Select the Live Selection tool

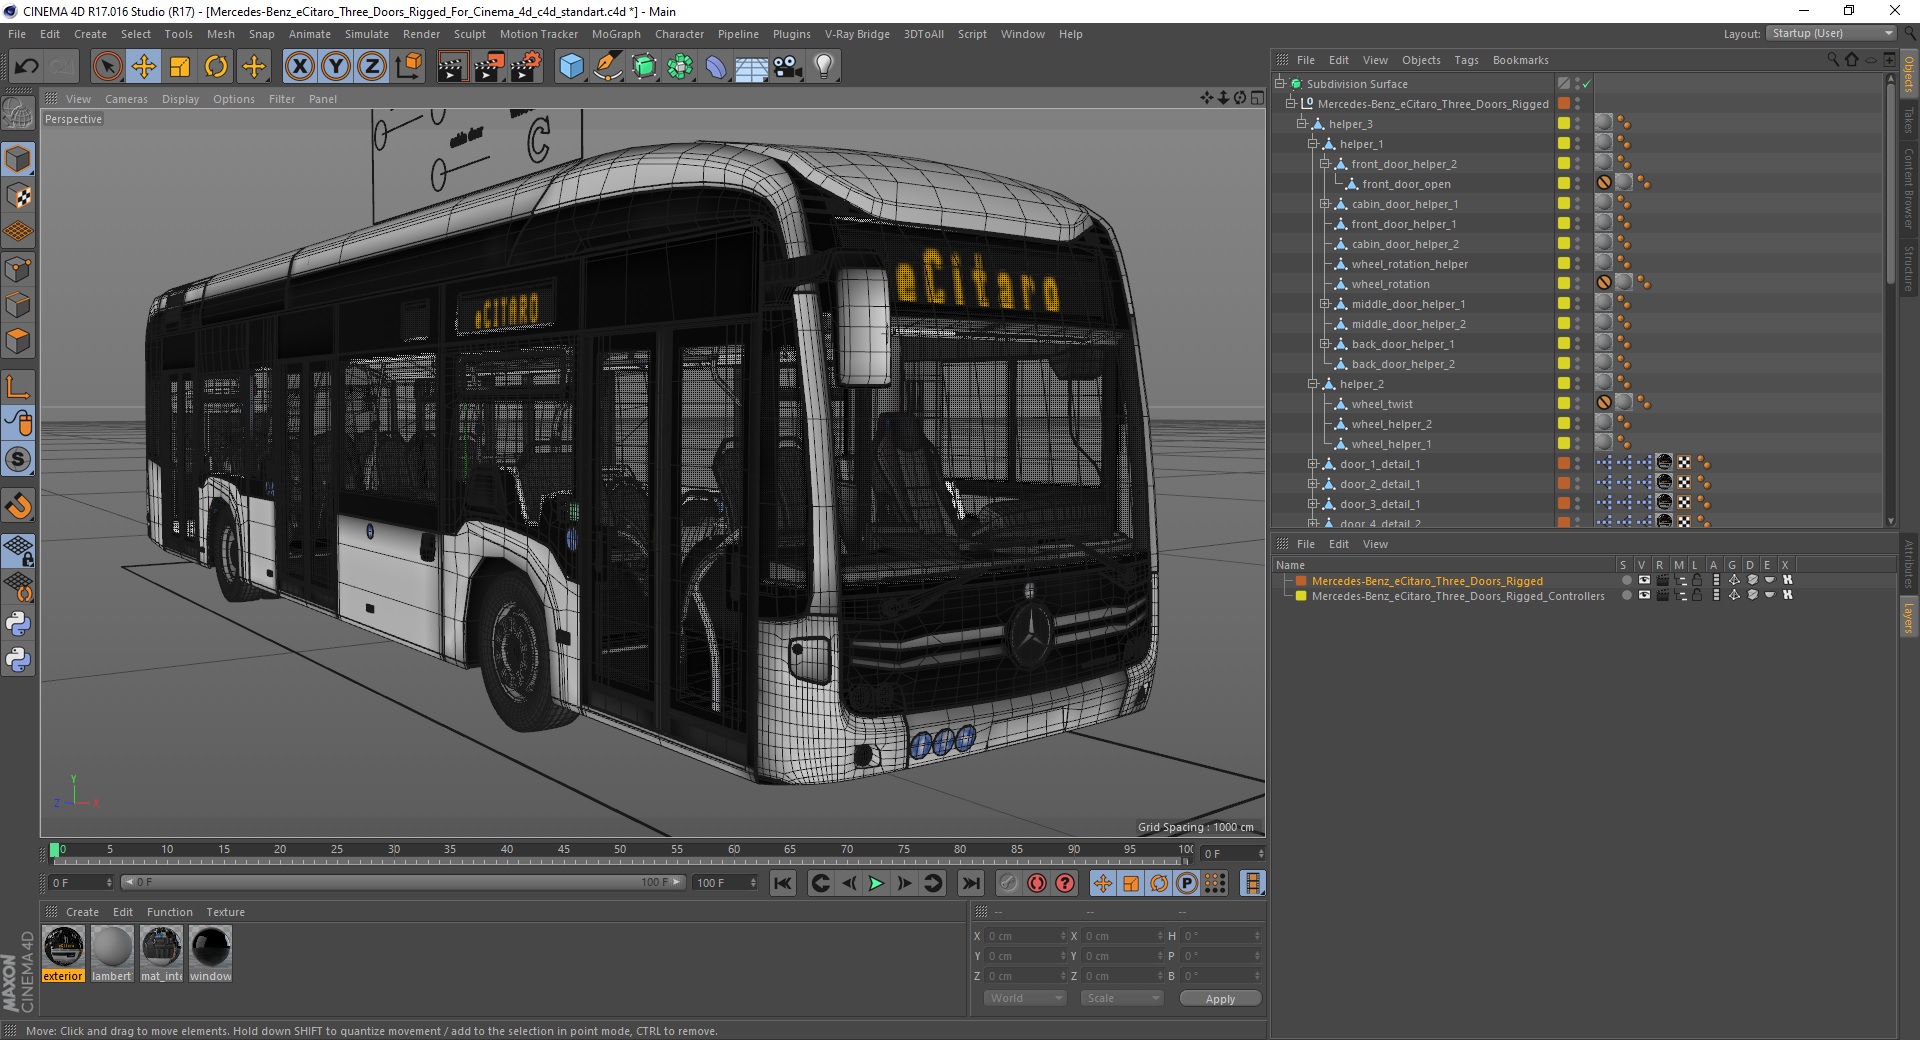tap(107, 67)
